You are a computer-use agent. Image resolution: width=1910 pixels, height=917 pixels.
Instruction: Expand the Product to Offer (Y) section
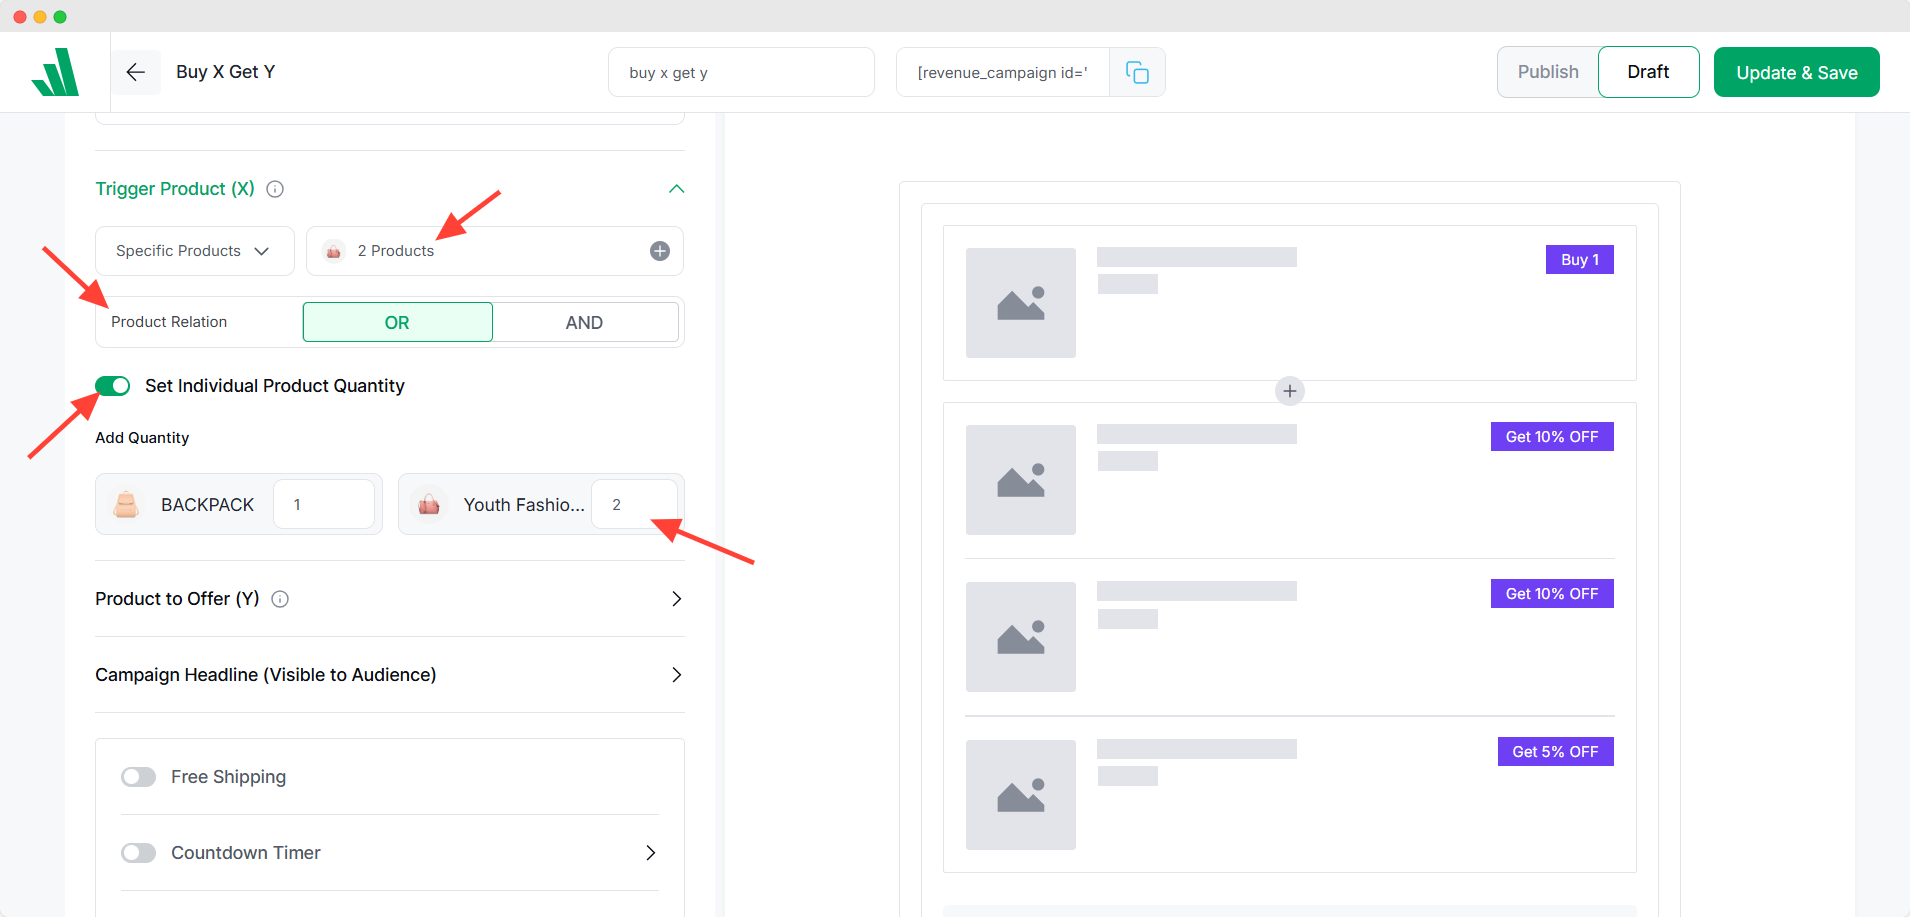677,599
